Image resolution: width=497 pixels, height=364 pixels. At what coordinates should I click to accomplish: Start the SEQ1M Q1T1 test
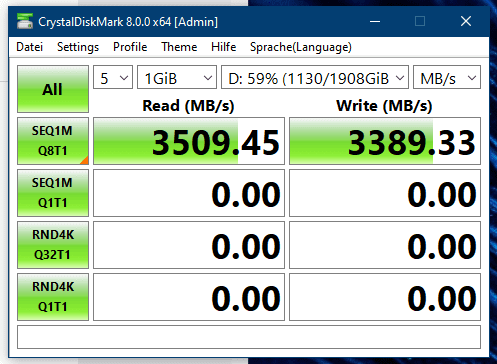tap(53, 193)
